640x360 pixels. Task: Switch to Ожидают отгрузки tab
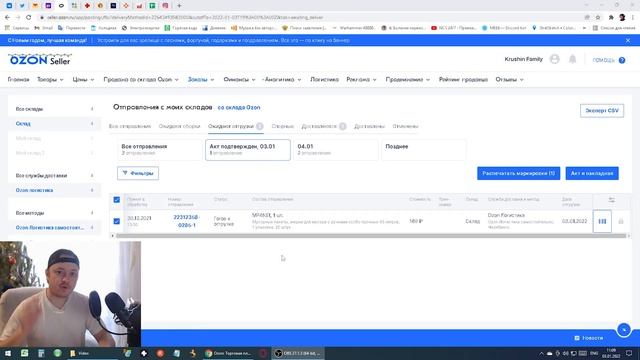click(236, 126)
